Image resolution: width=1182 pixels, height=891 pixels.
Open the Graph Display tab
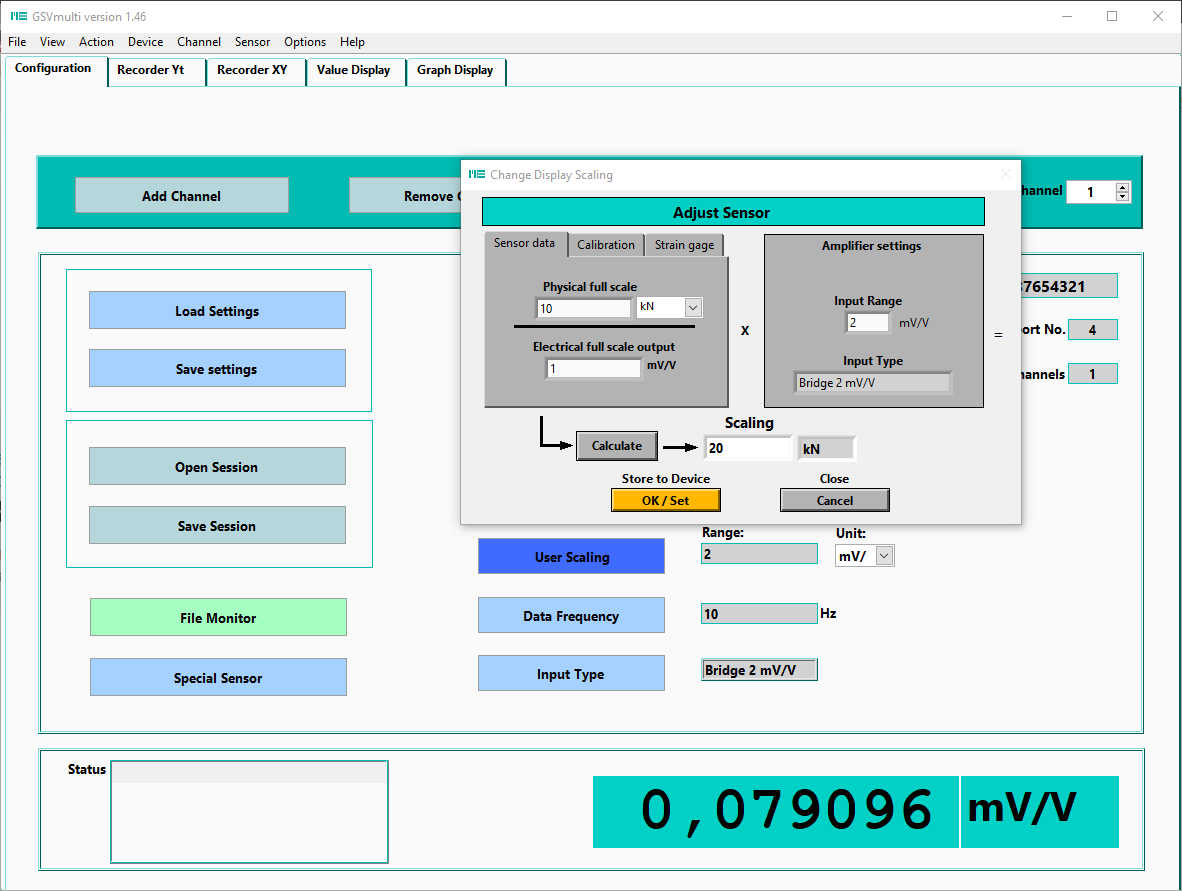click(455, 70)
